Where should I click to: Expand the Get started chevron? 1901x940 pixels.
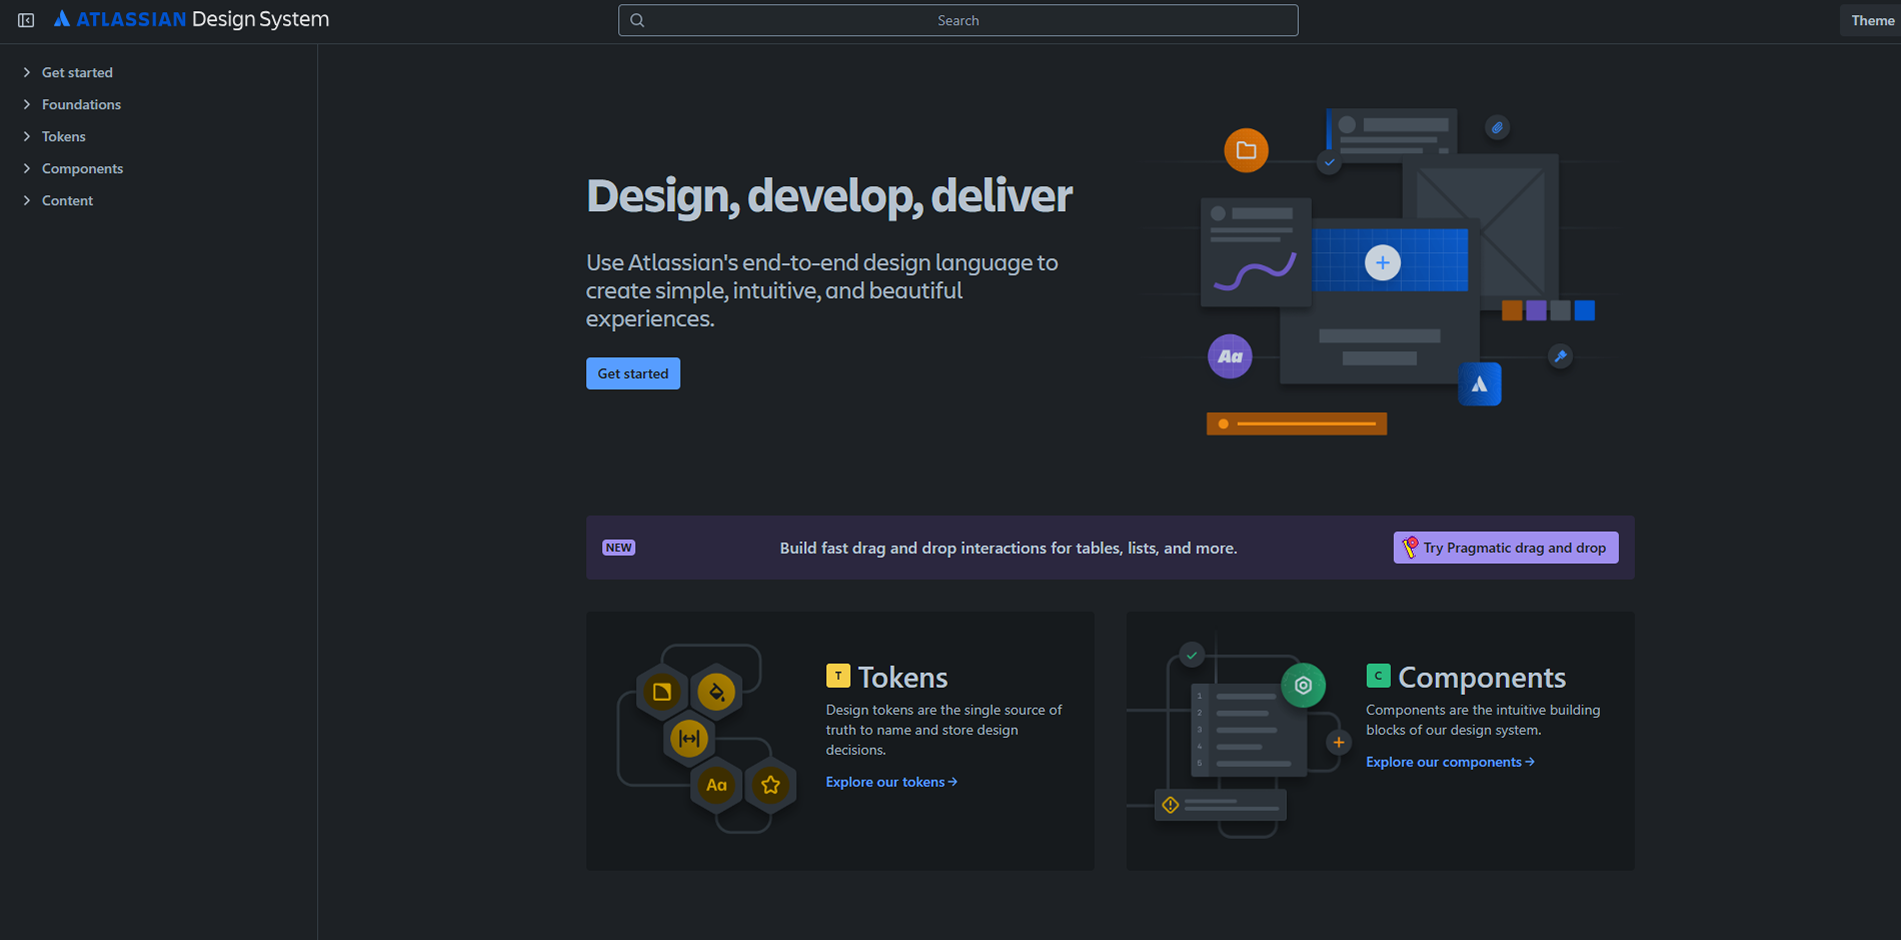click(27, 72)
